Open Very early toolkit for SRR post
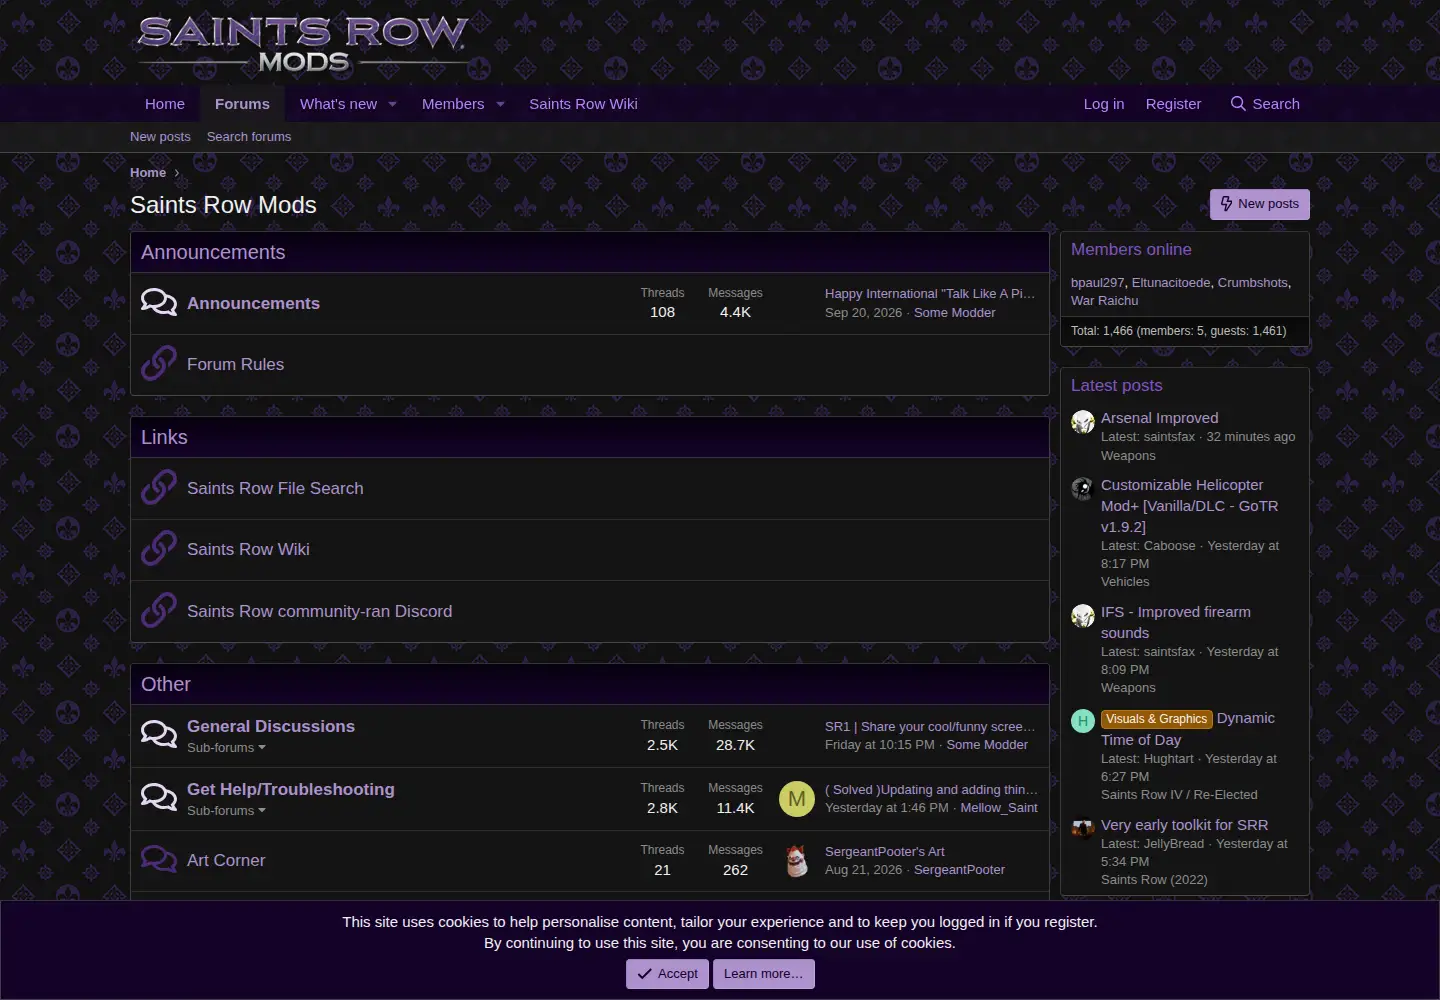Viewport: 1440px width, 1000px height. click(1185, 825)
